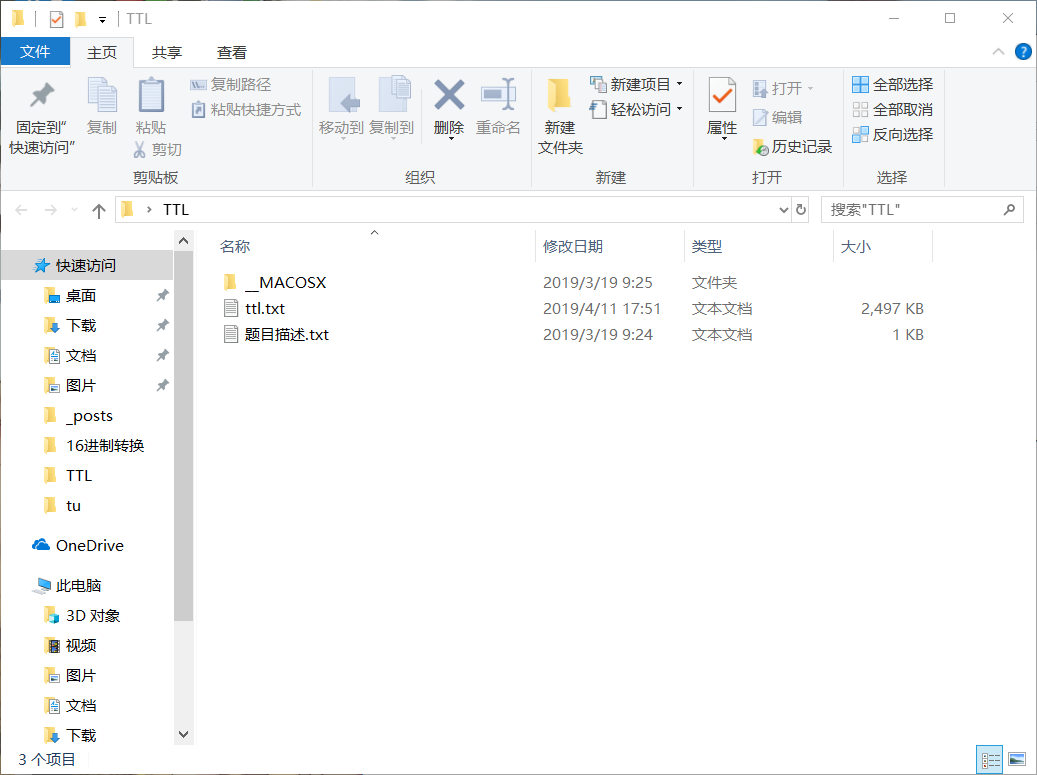This screenshot has width=1037, height=775.
Task: Click Pin to Quick access icon
Action: coord(42,95)
